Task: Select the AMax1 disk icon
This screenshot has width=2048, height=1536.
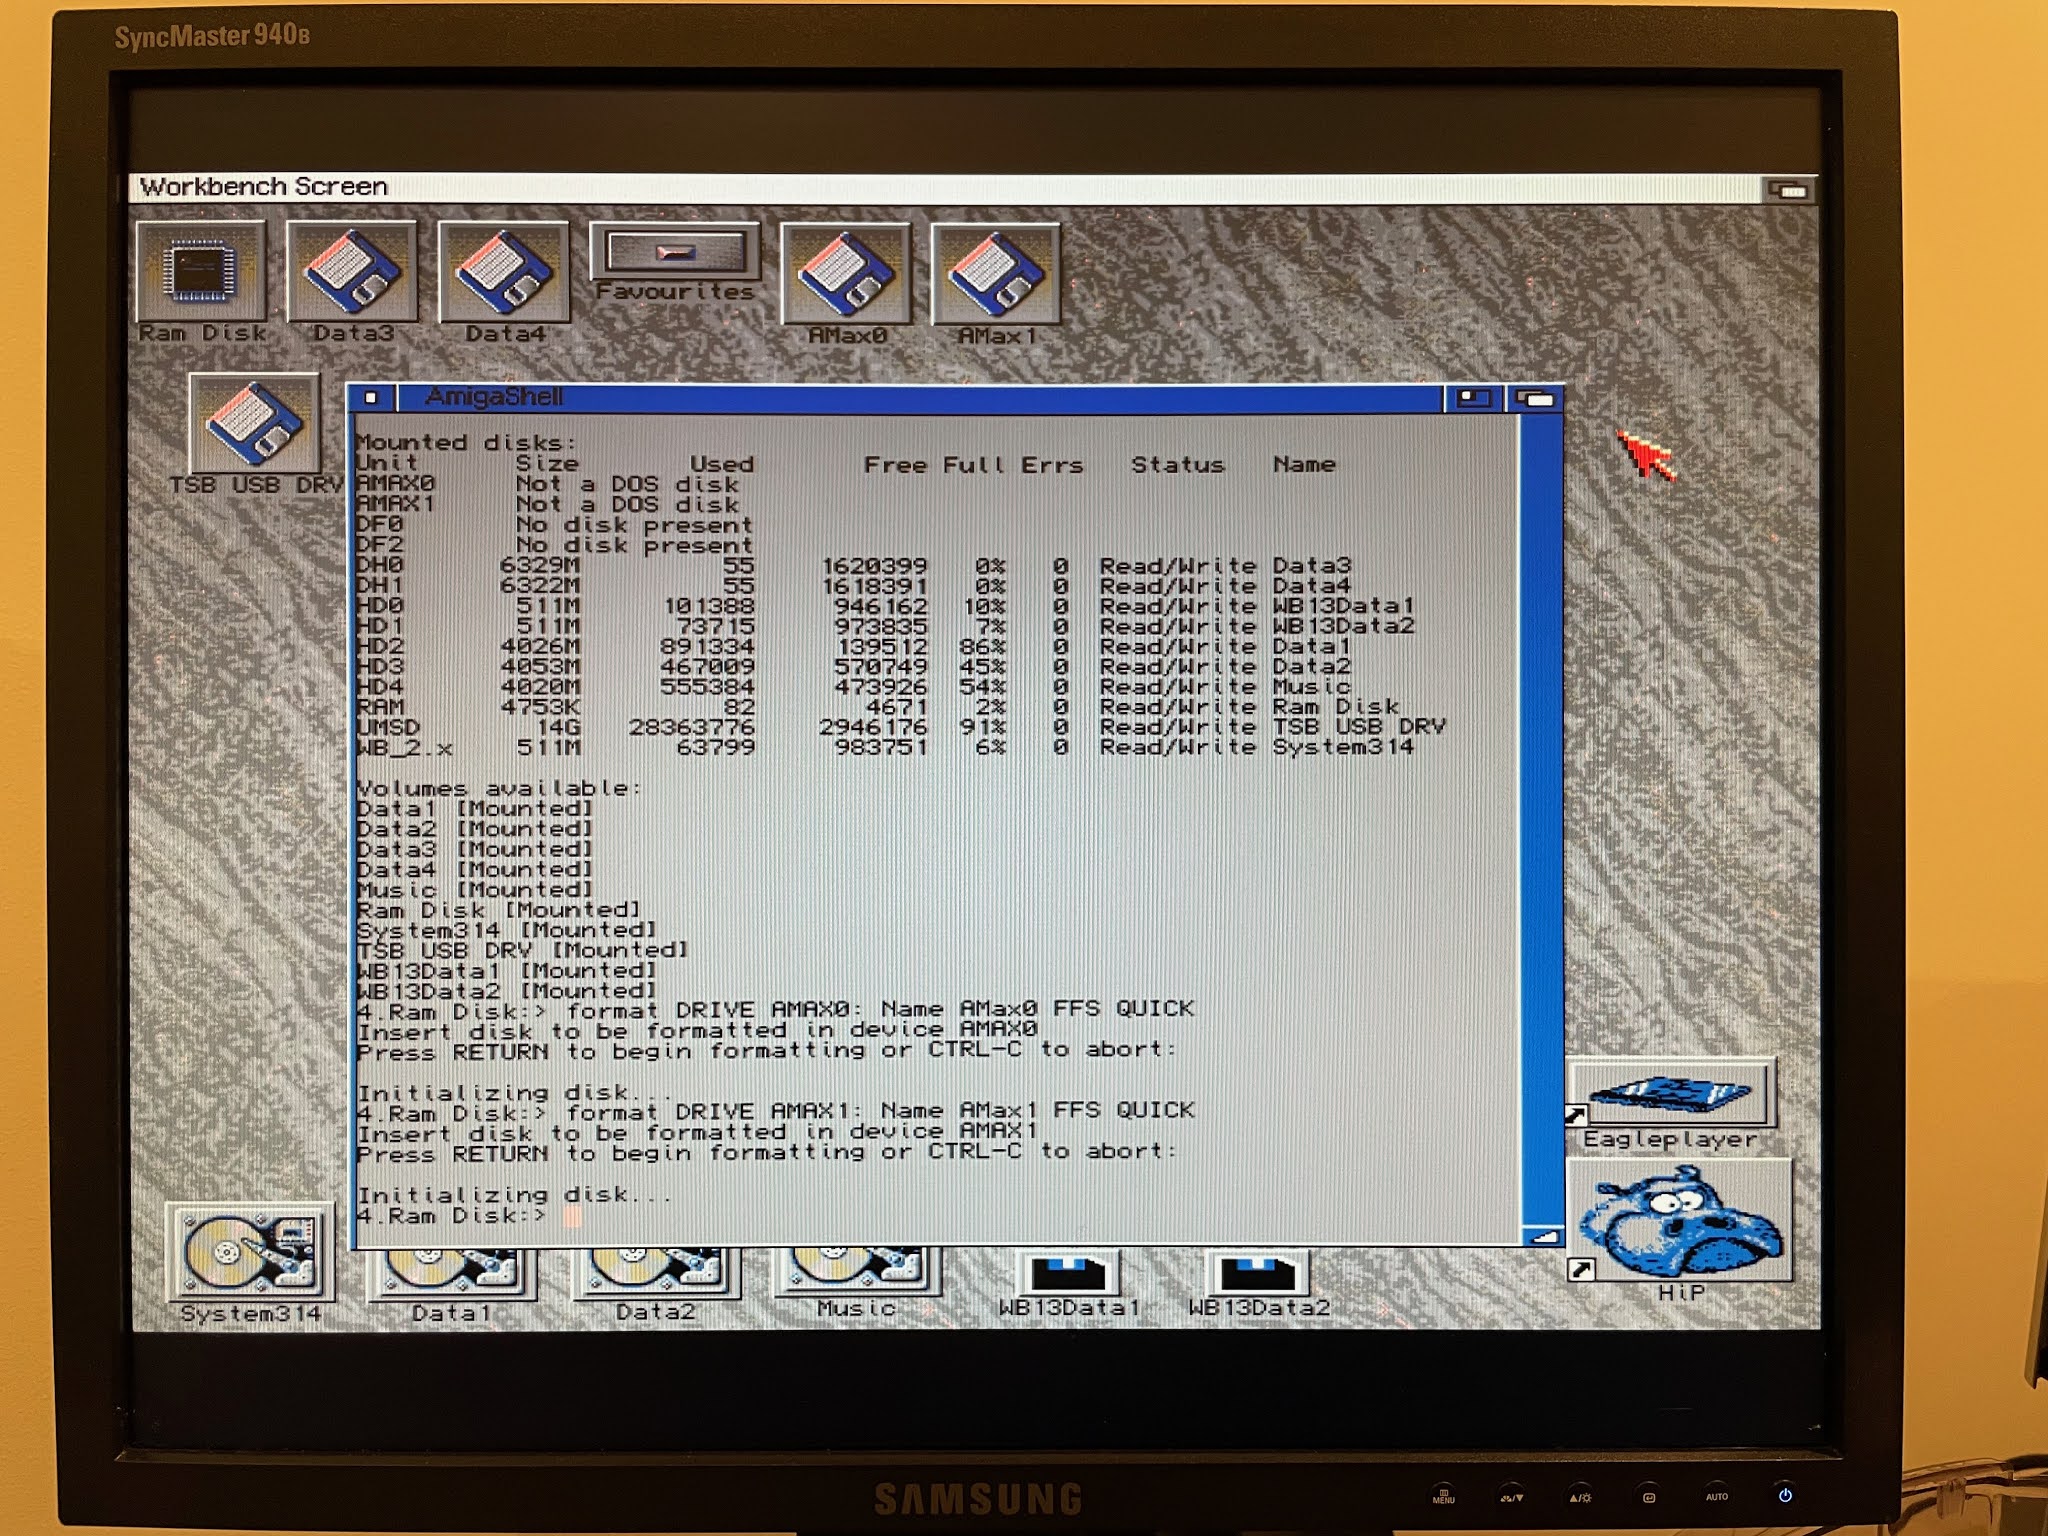Action: coord(996,273)
